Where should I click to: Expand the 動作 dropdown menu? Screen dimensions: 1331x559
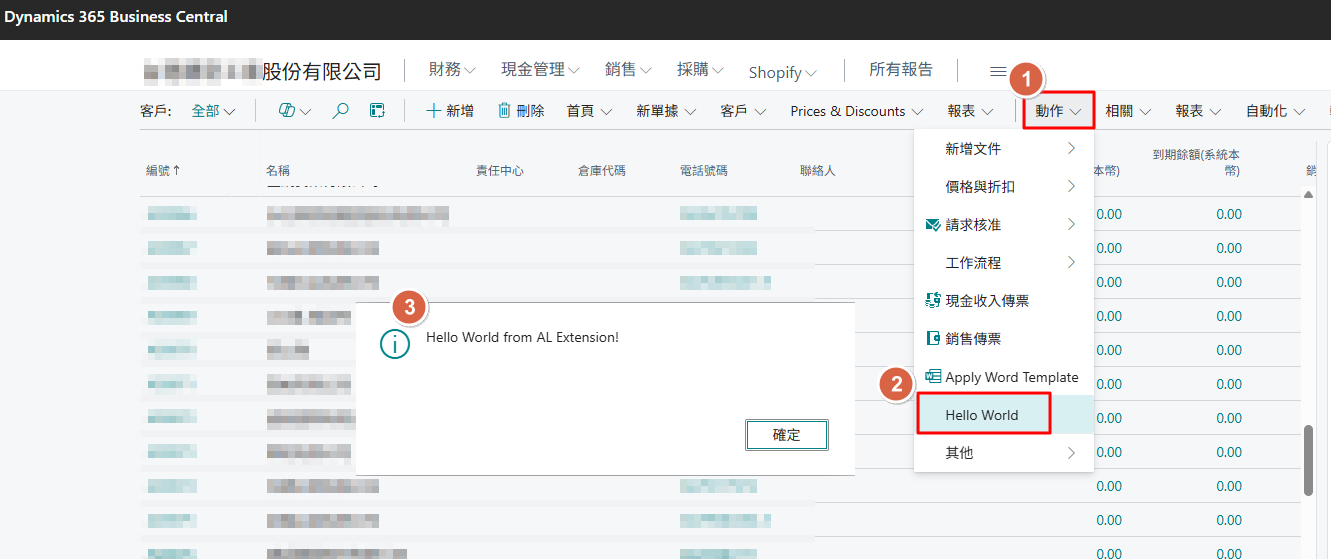click(x=1058, y=111)
